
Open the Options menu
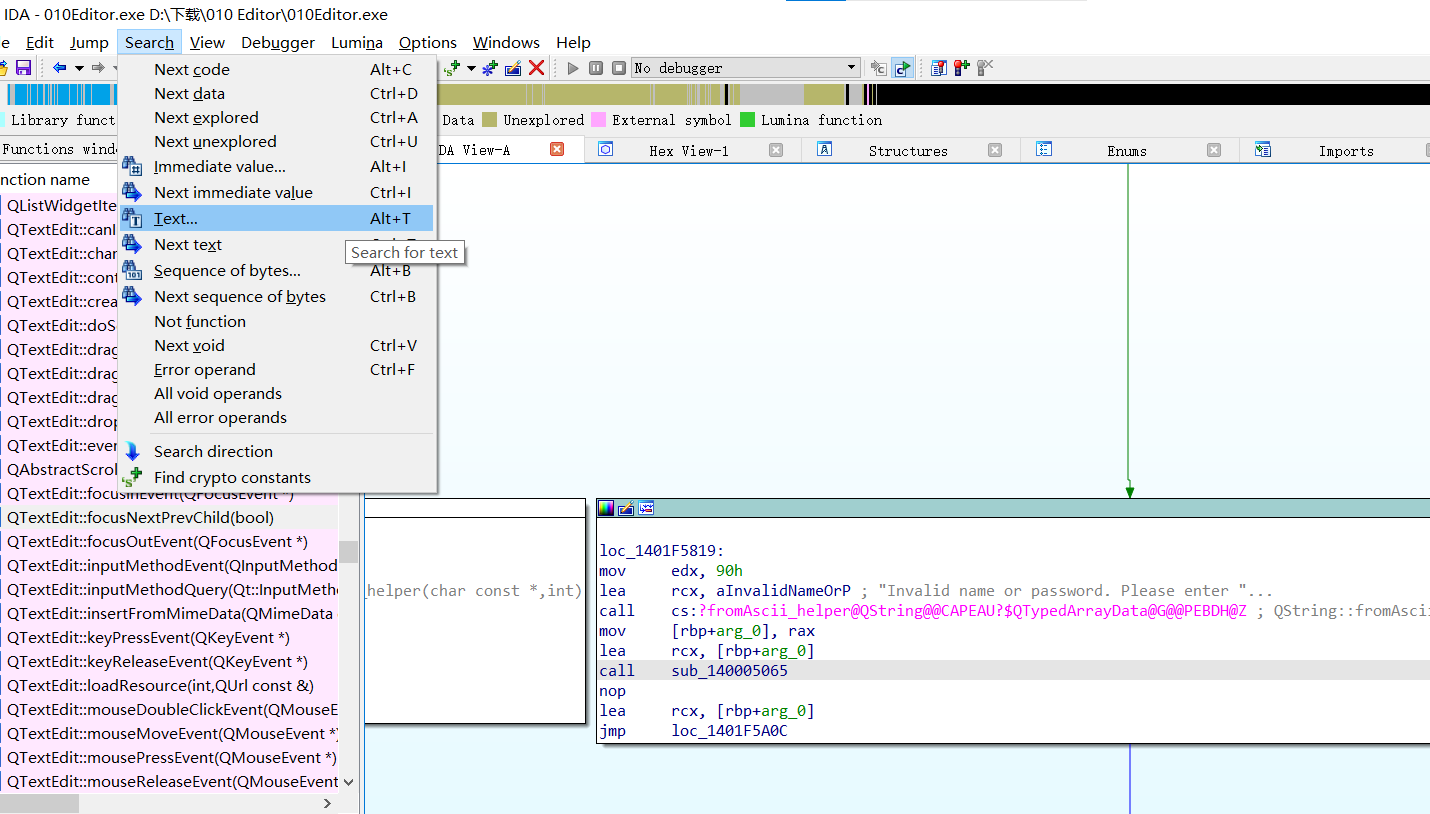(x=428, y=42)
